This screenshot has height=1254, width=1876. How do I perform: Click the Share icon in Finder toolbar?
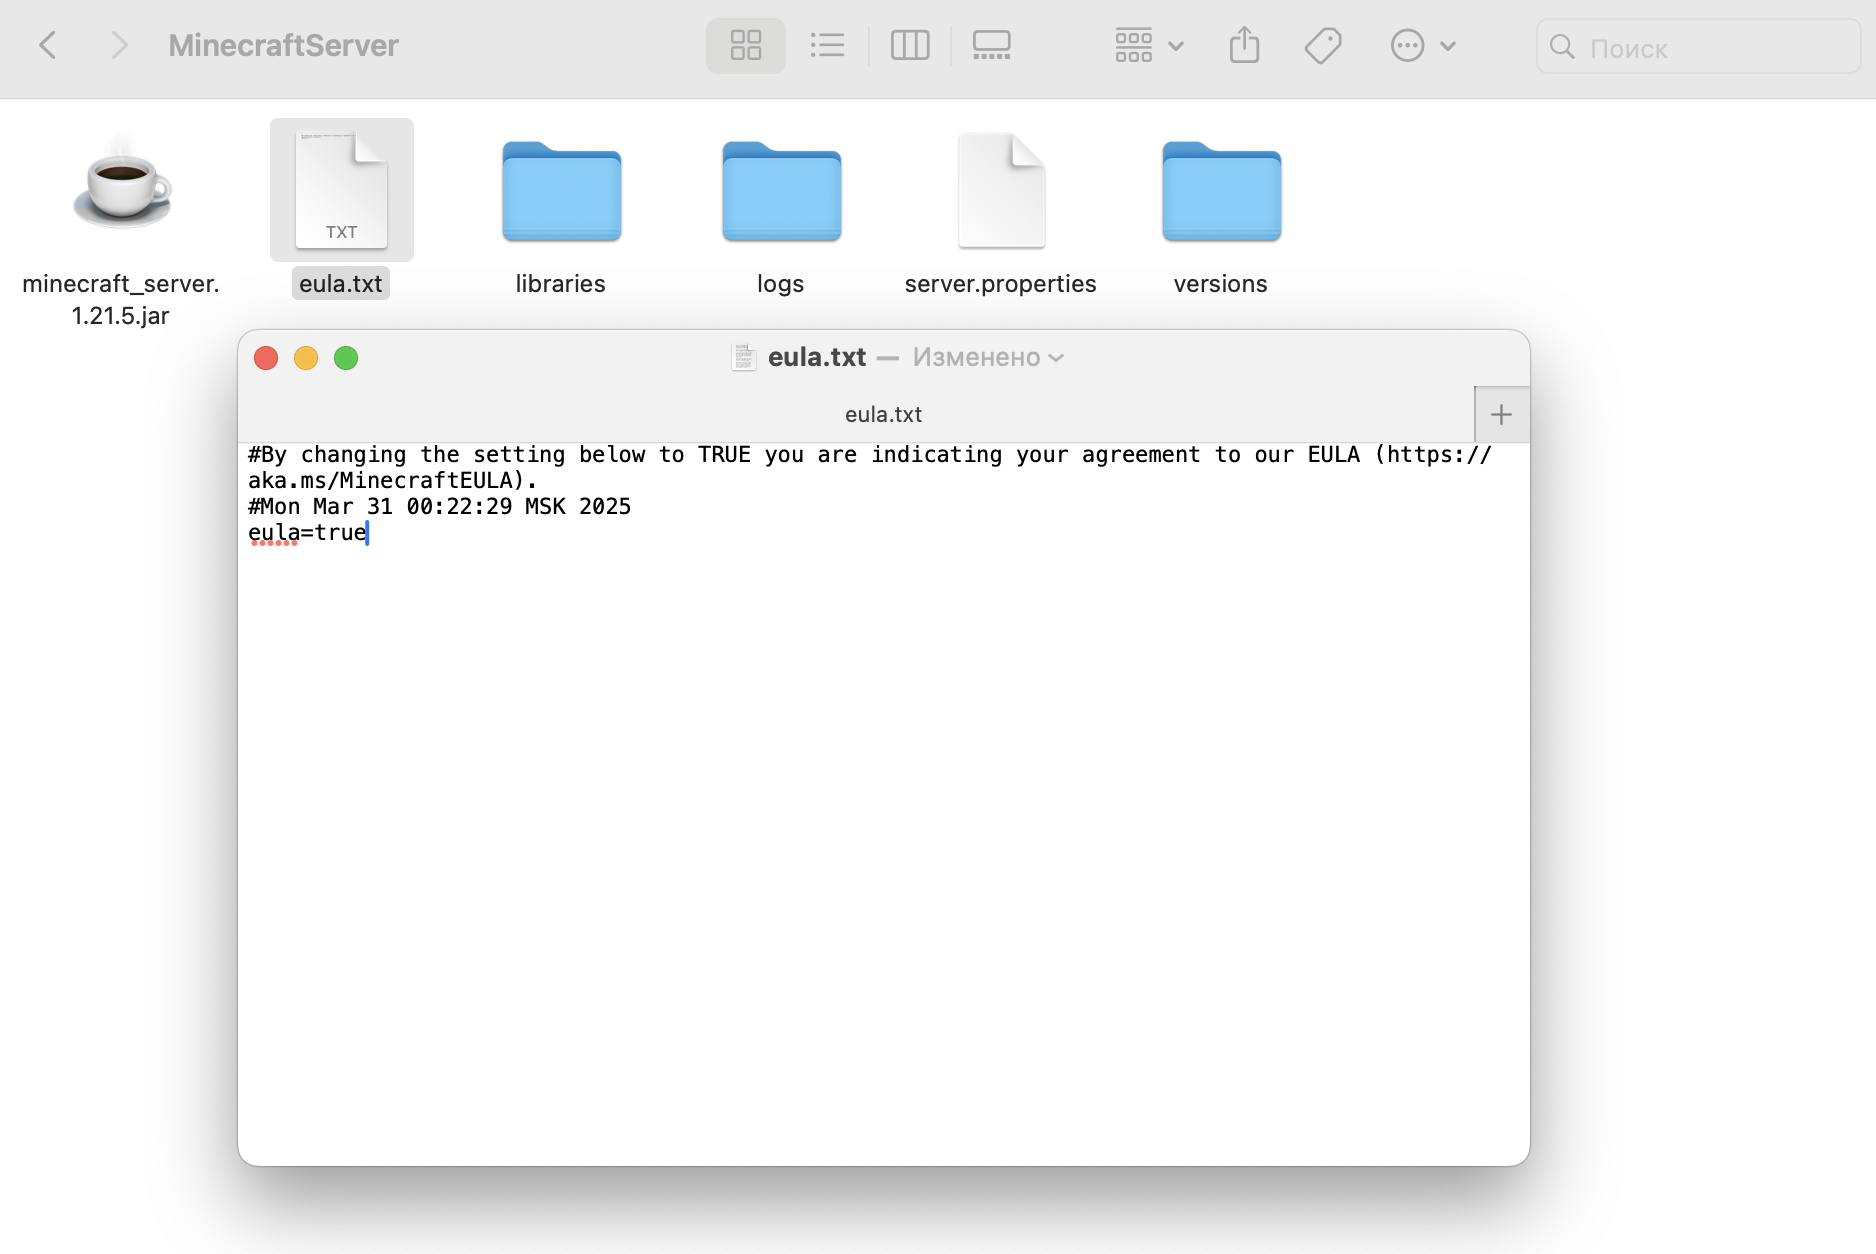pyautogui.click(x=1244, y=45)
